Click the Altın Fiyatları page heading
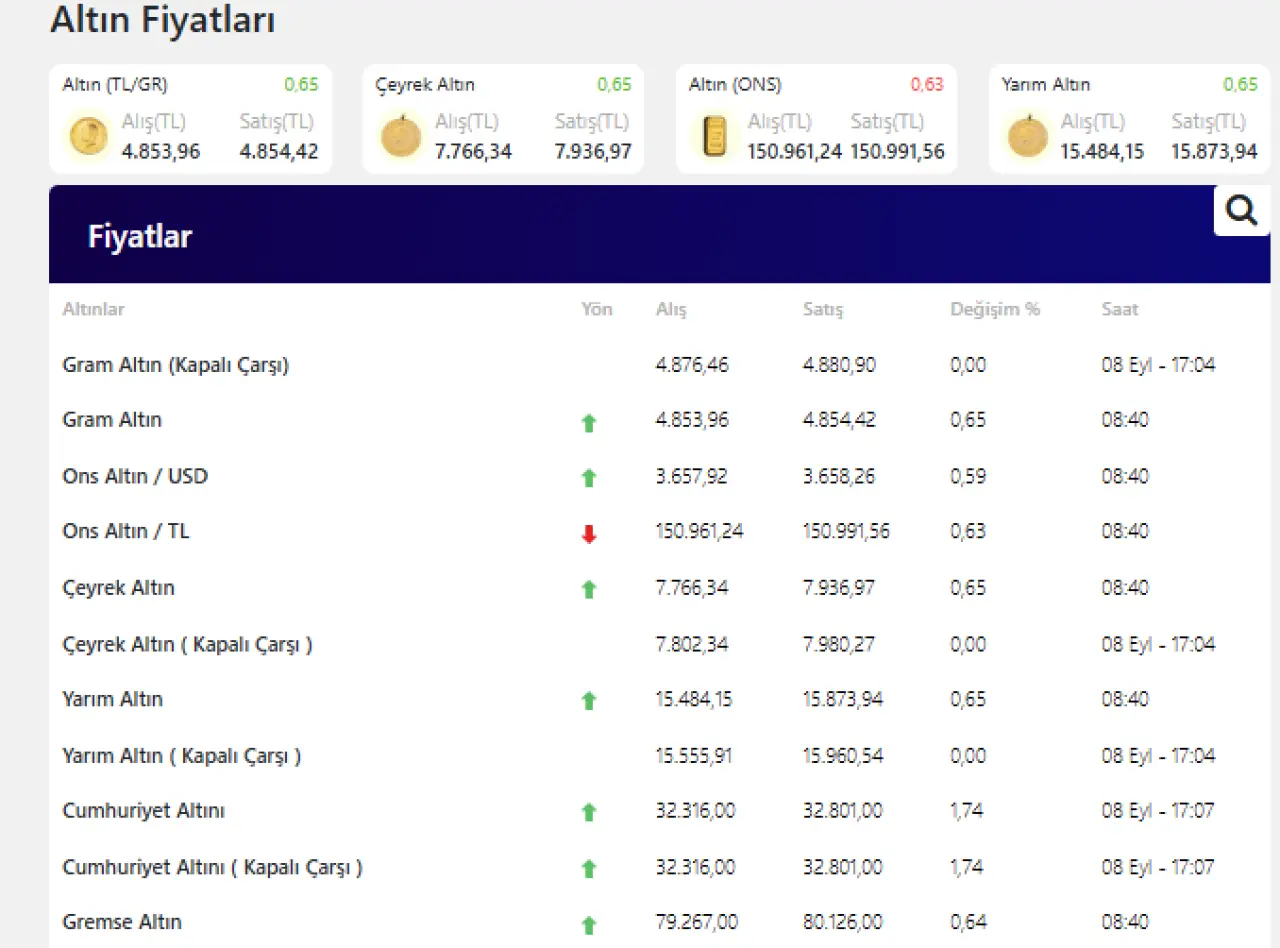The width and height of the screenshot is (1280, 948). [x=162, y=19]
